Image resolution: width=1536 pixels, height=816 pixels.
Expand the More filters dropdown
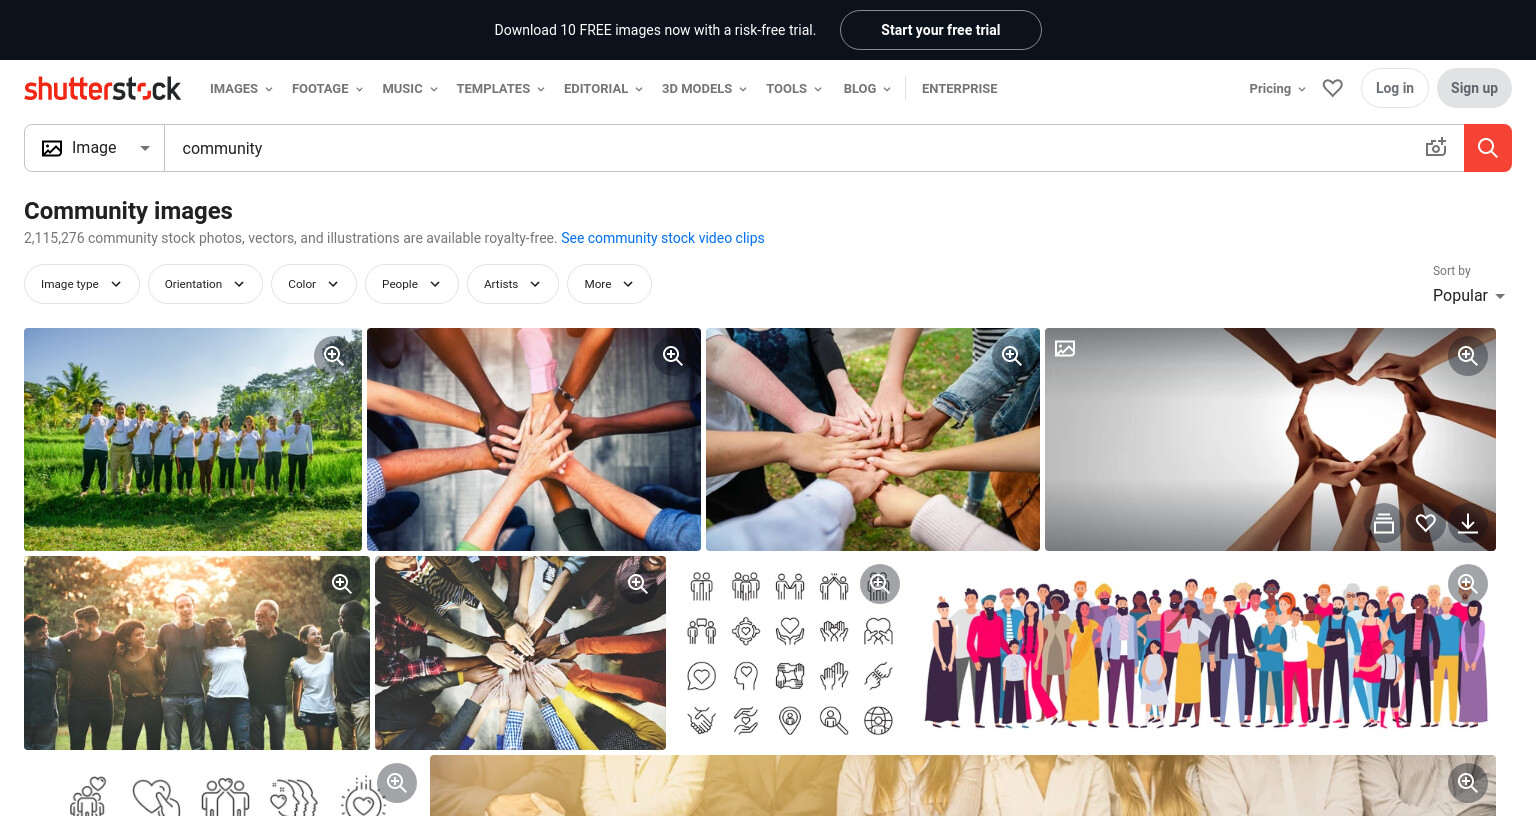609,284
